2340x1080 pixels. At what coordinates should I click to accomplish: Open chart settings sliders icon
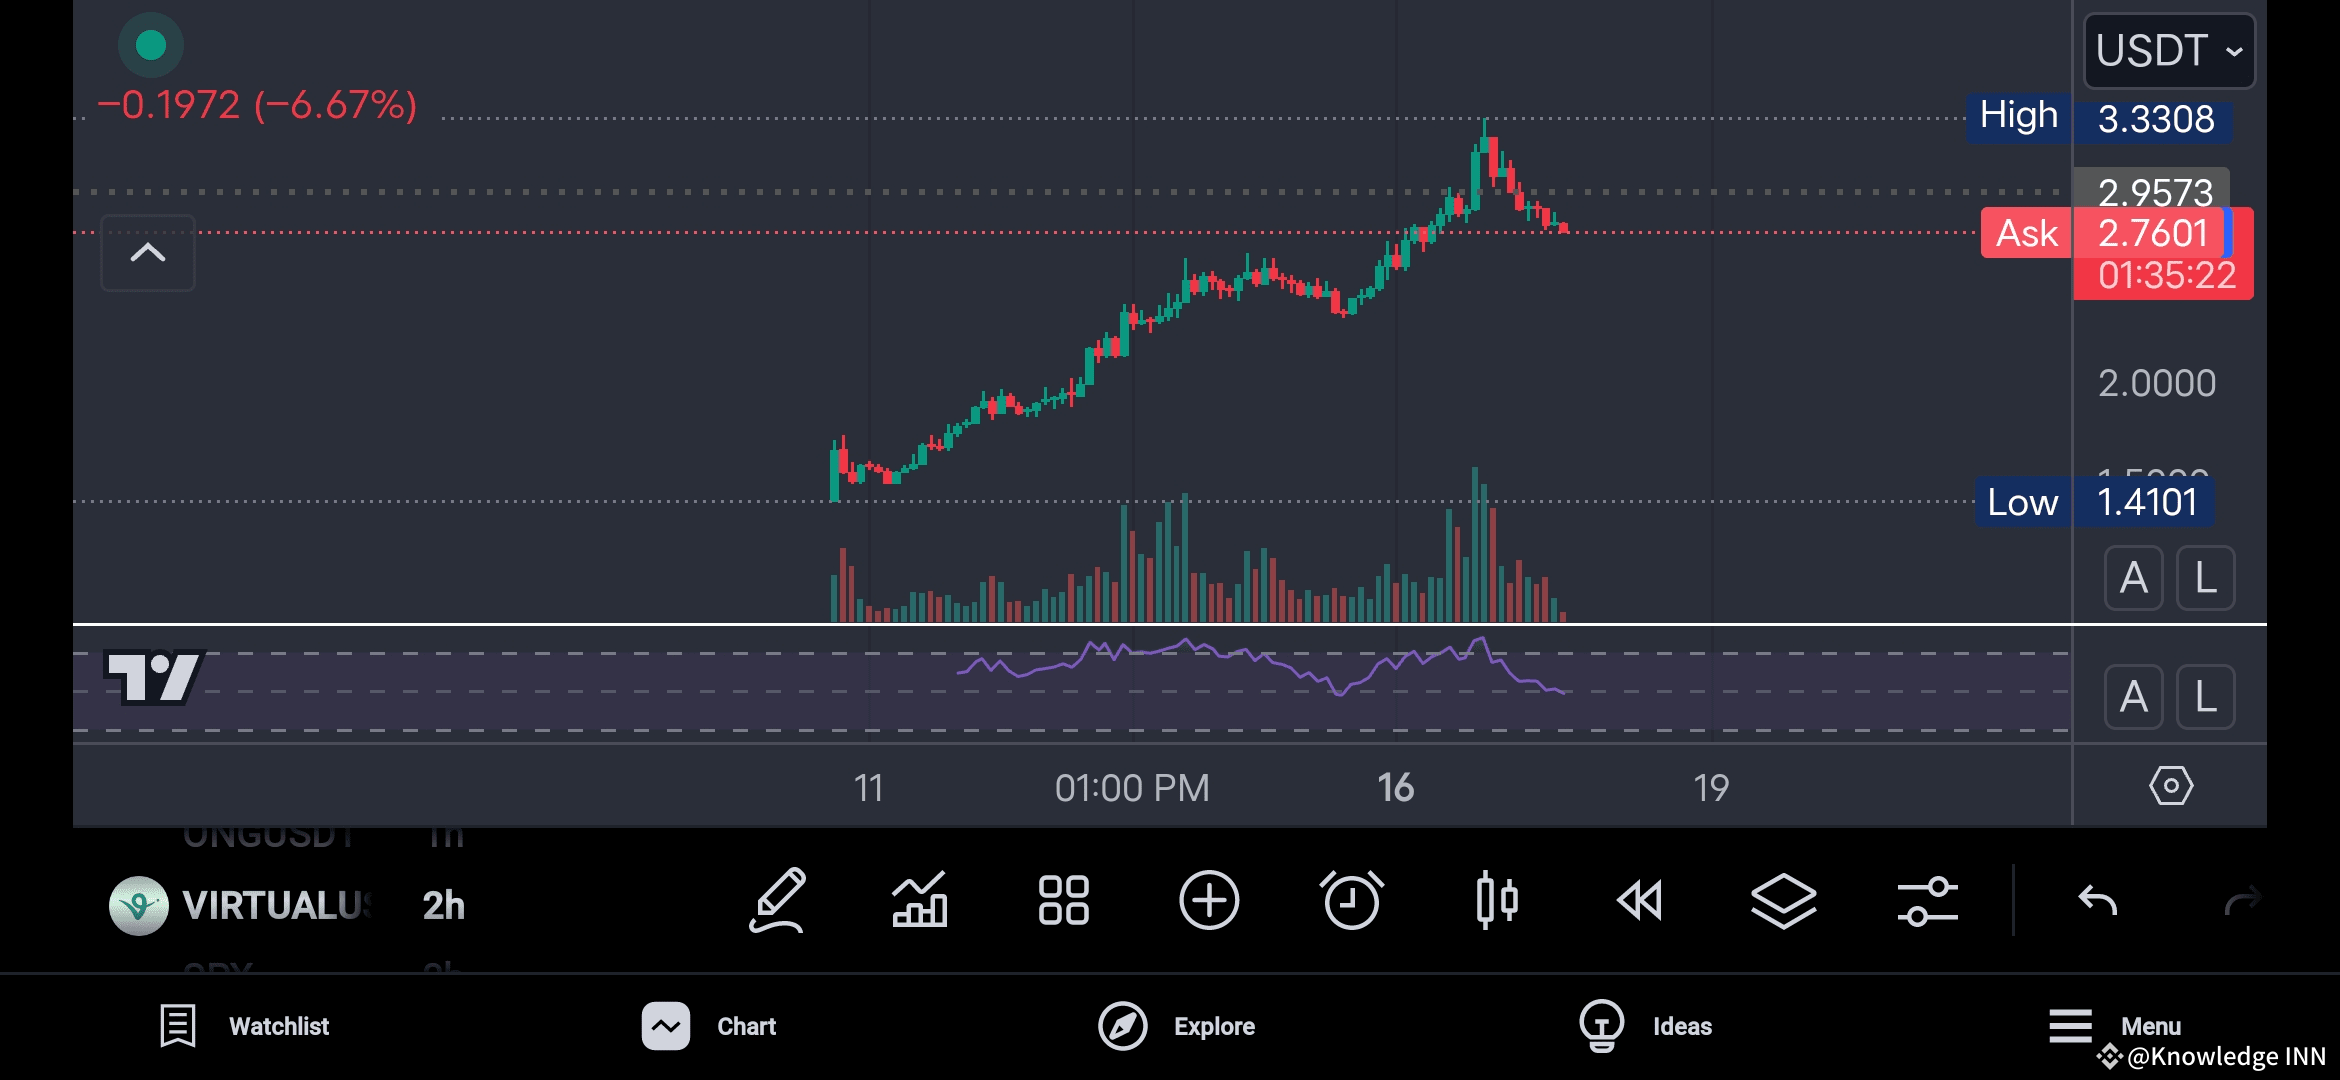1928,901
